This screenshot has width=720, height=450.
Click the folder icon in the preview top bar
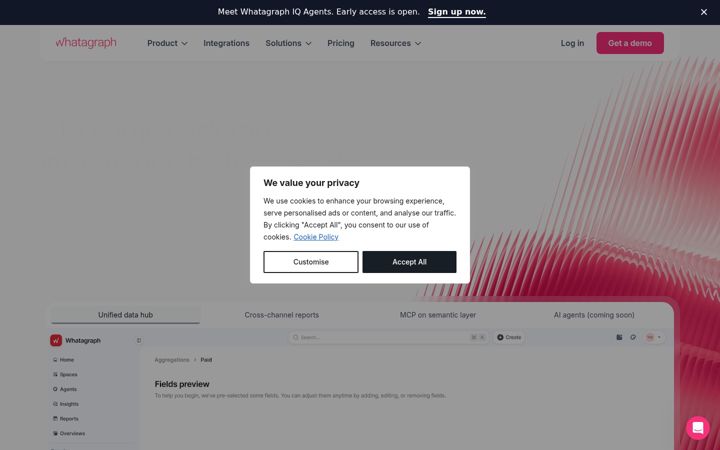tap(619, 337)
